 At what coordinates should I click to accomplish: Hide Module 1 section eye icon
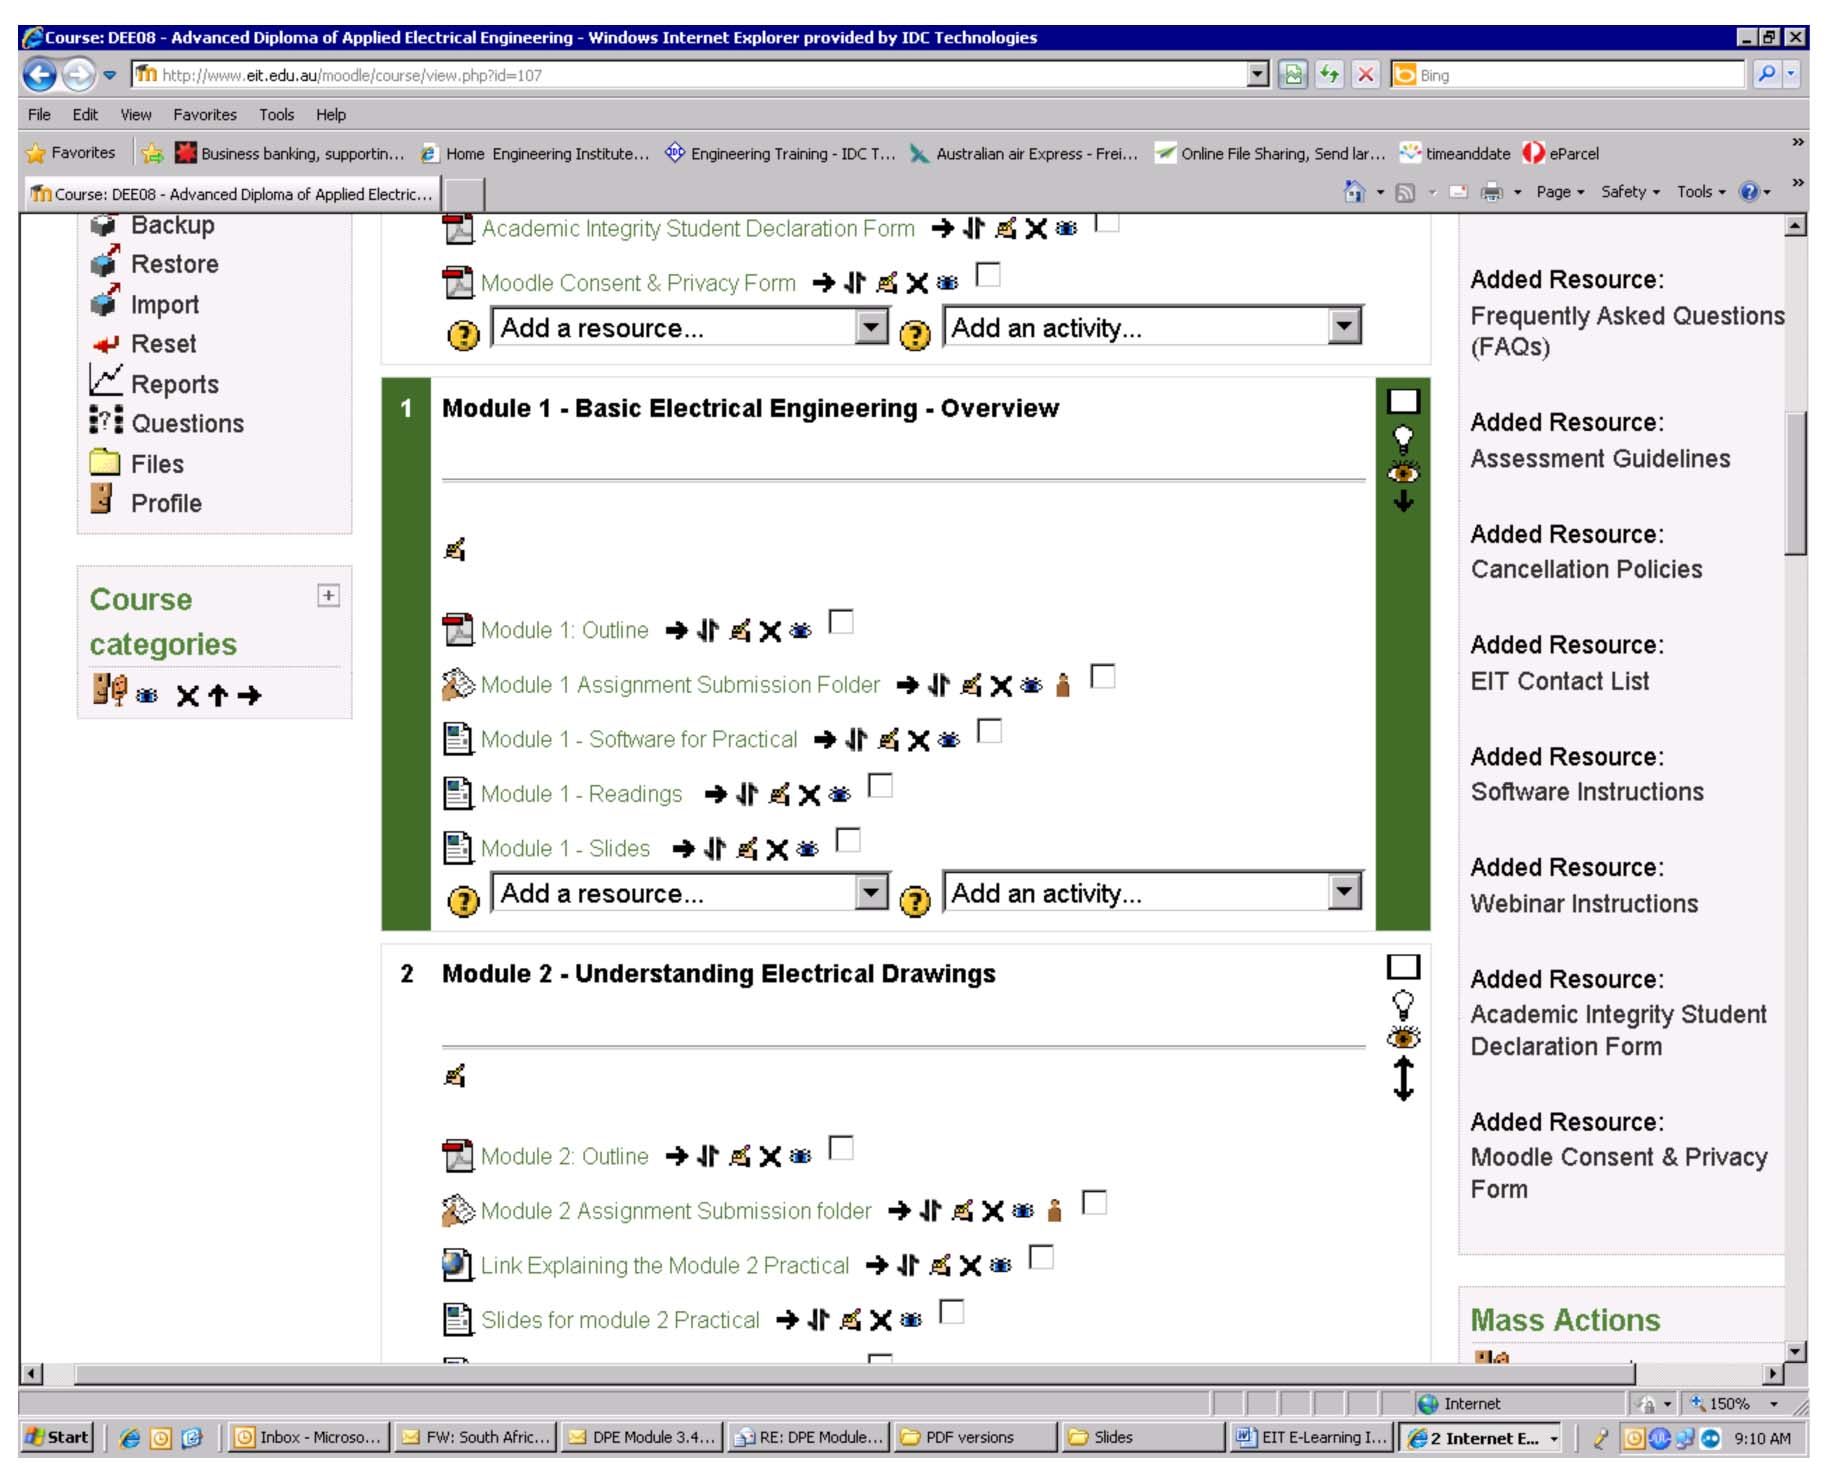tap(1404, 471)
